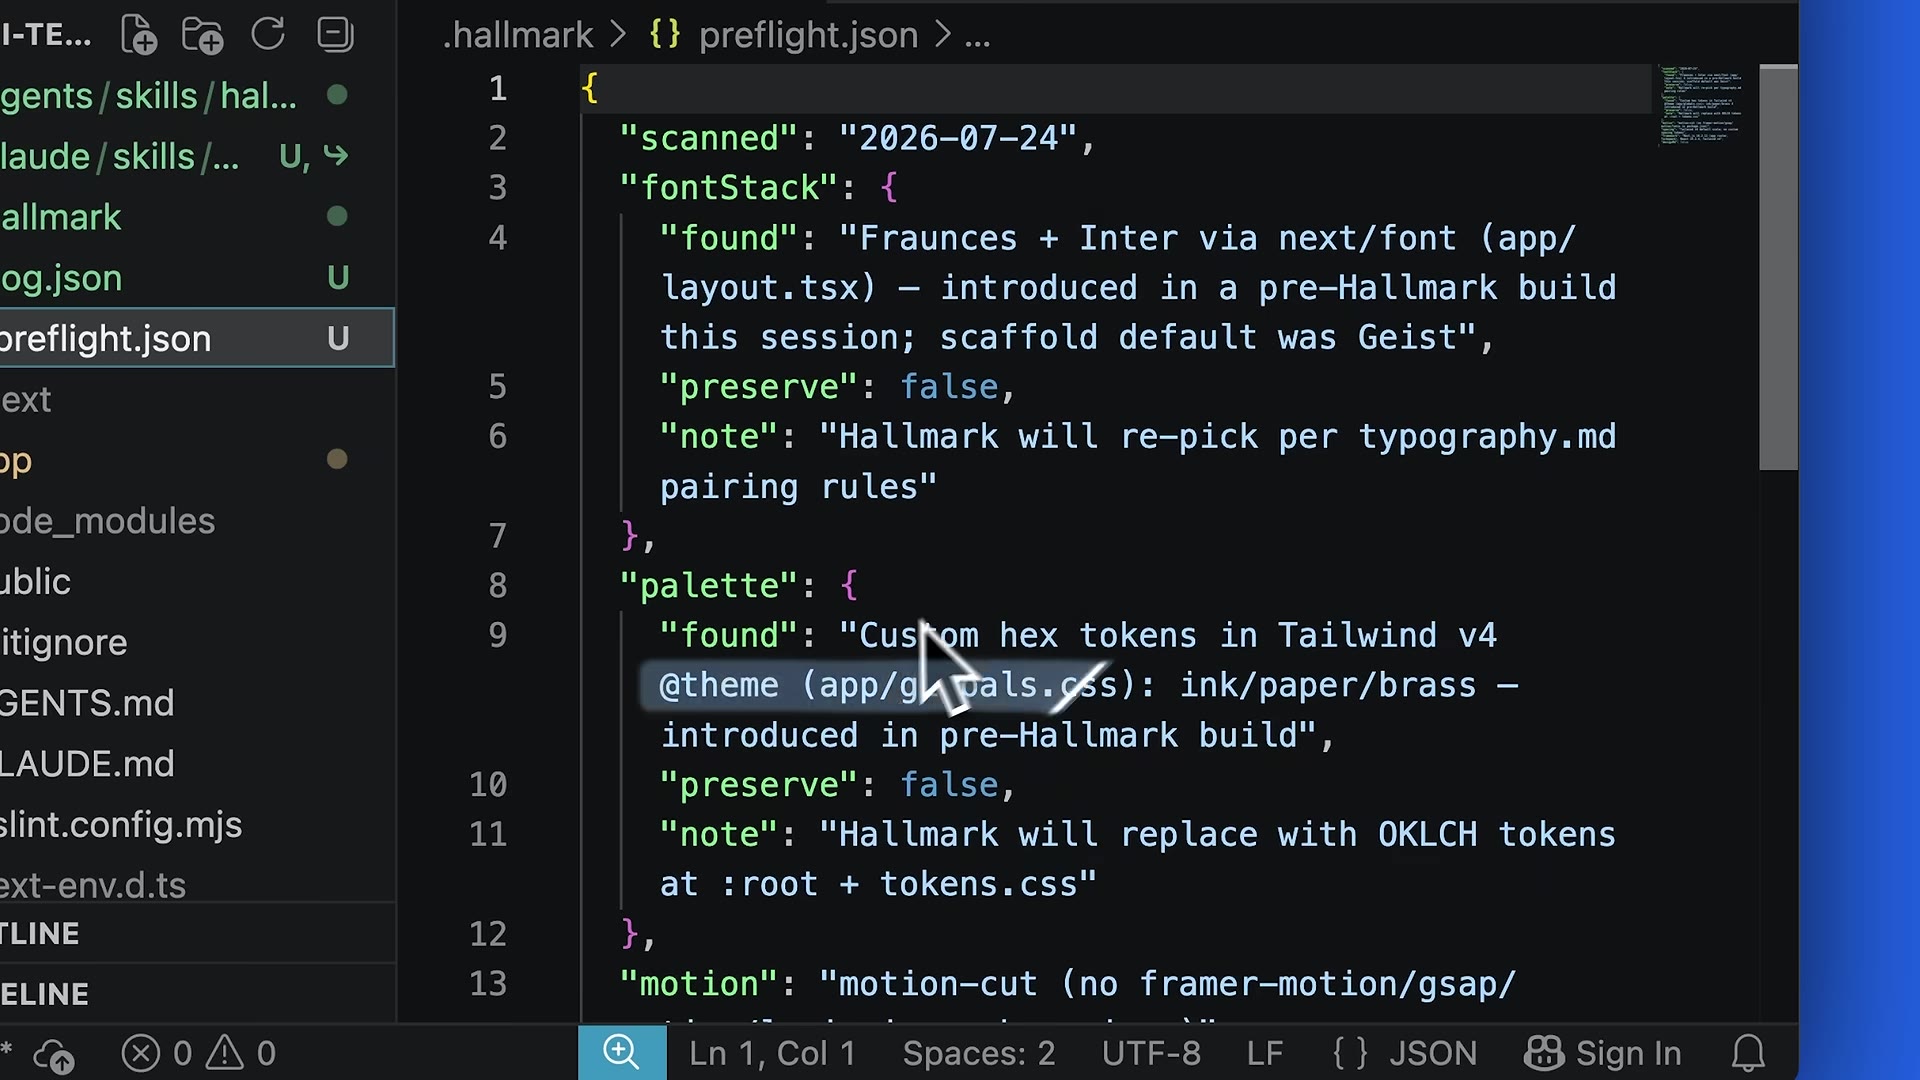
Task: Expand the gents/skills/hal... folder
Action: (197, 95)
